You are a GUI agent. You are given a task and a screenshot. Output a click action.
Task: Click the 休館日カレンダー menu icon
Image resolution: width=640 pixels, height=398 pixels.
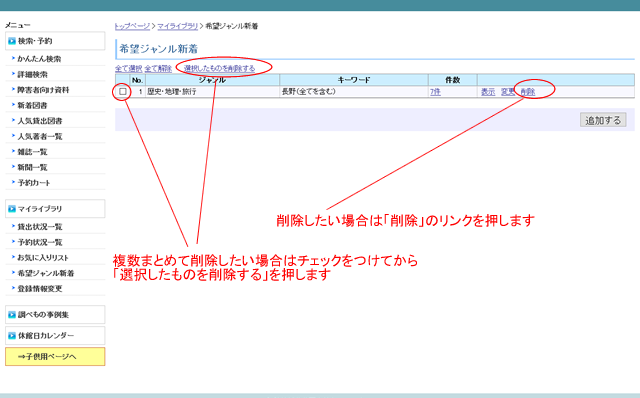click(12, 336)
